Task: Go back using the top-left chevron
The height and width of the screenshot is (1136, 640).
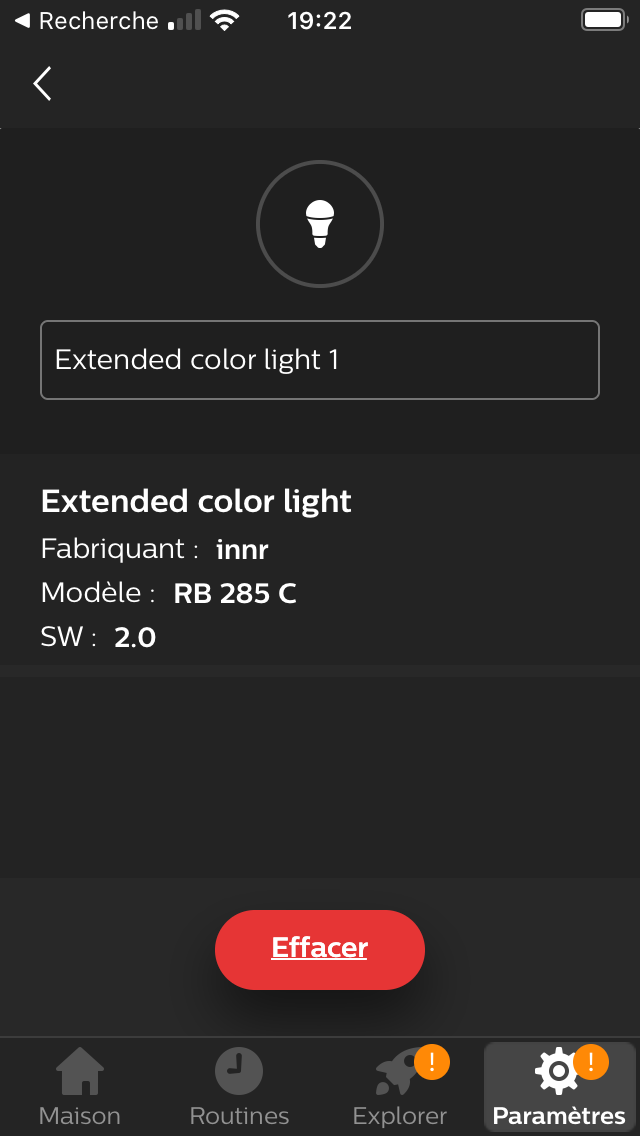Action: click(x=42, y=83)
